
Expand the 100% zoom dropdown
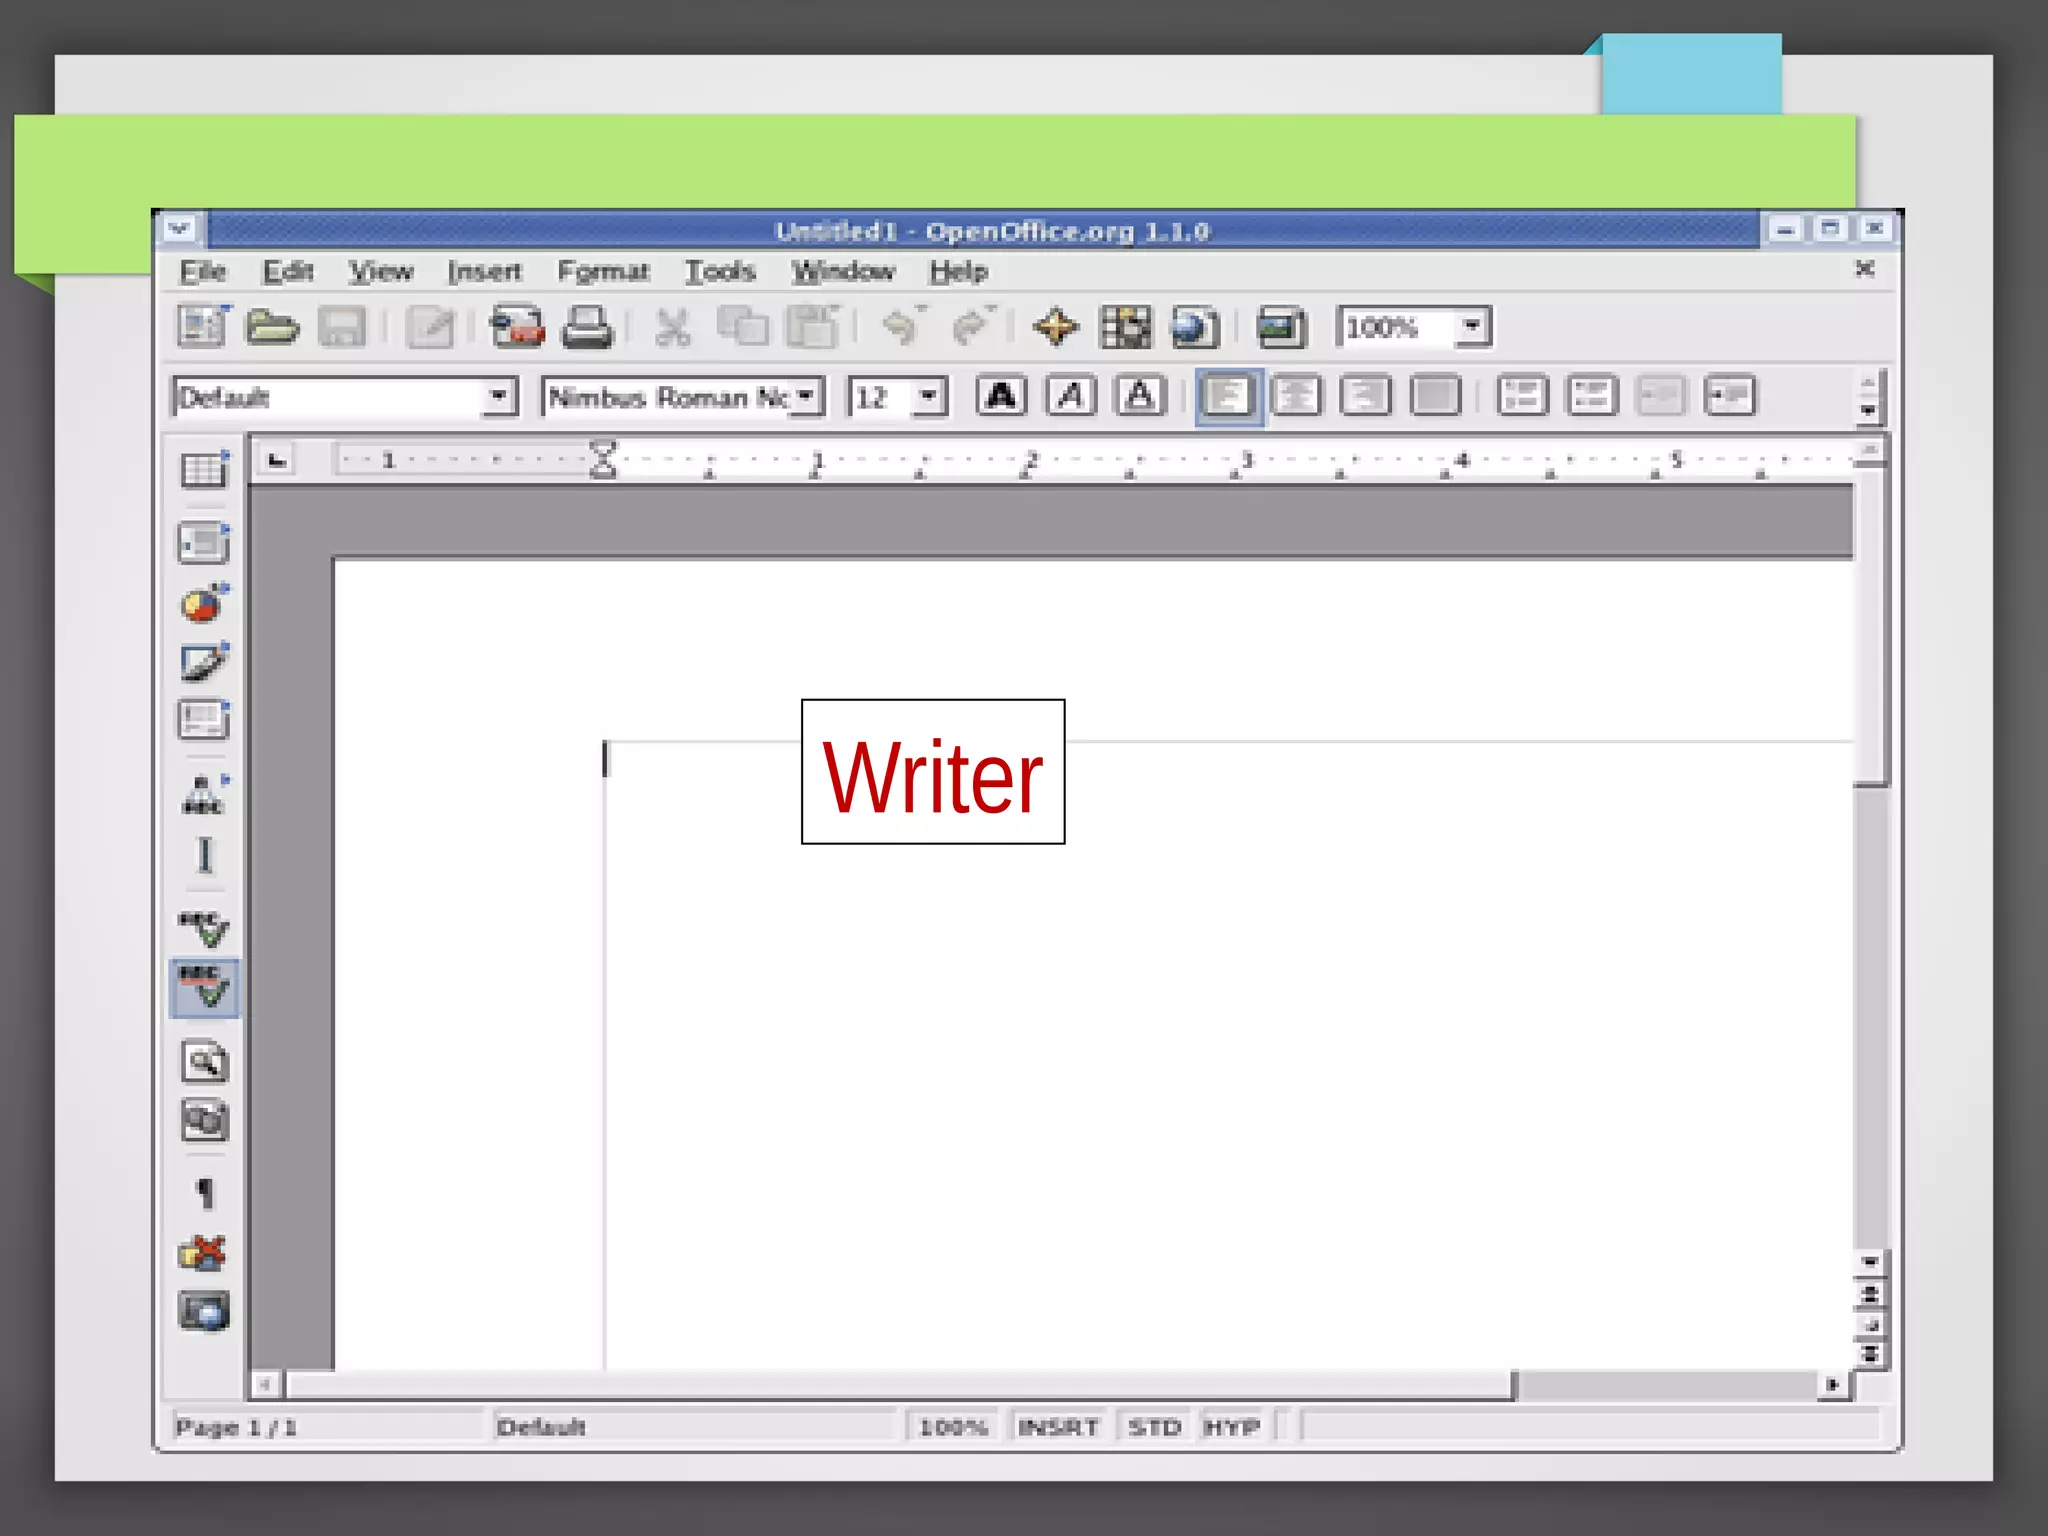tap(1472, 327)
